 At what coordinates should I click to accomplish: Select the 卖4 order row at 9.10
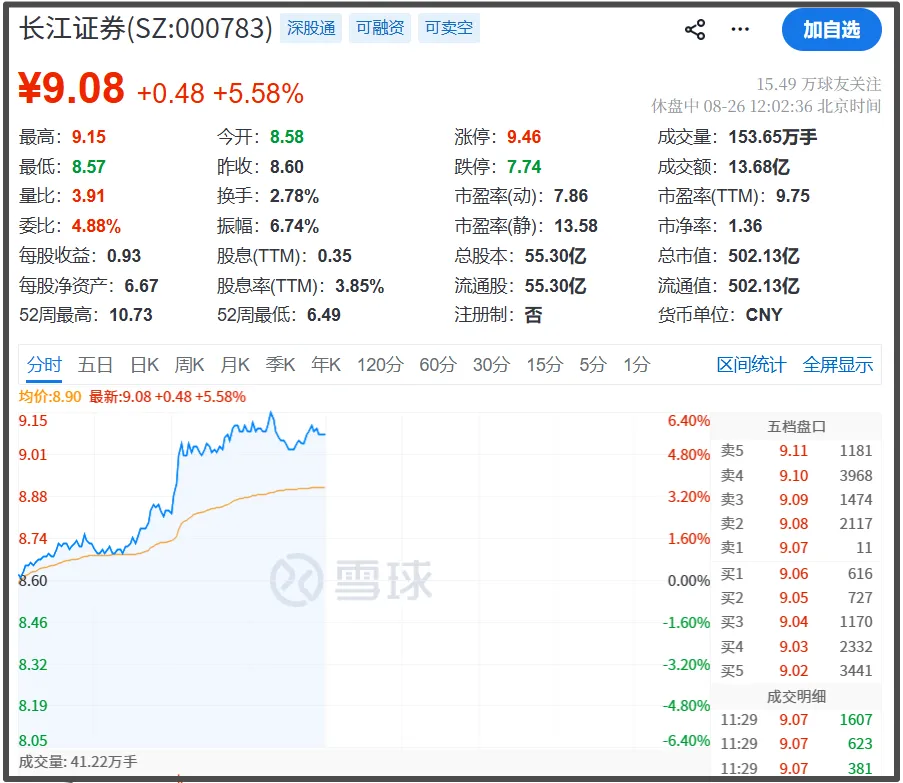pyautogui.click(x=796, y=476)
